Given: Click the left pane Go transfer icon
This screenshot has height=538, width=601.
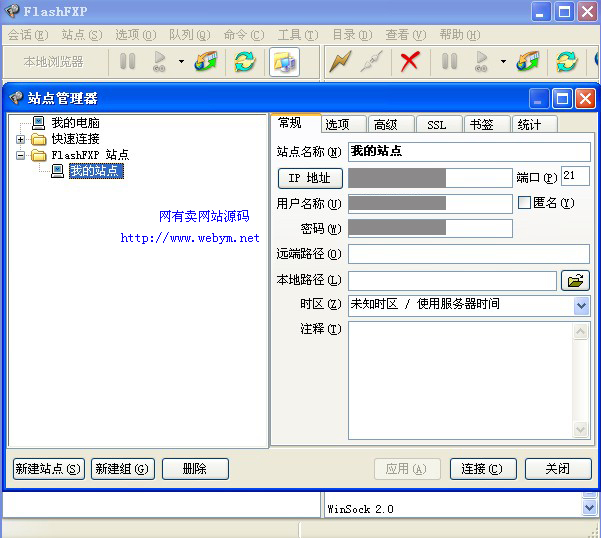Looking at the screenshot, I should [x=159, y=61].
